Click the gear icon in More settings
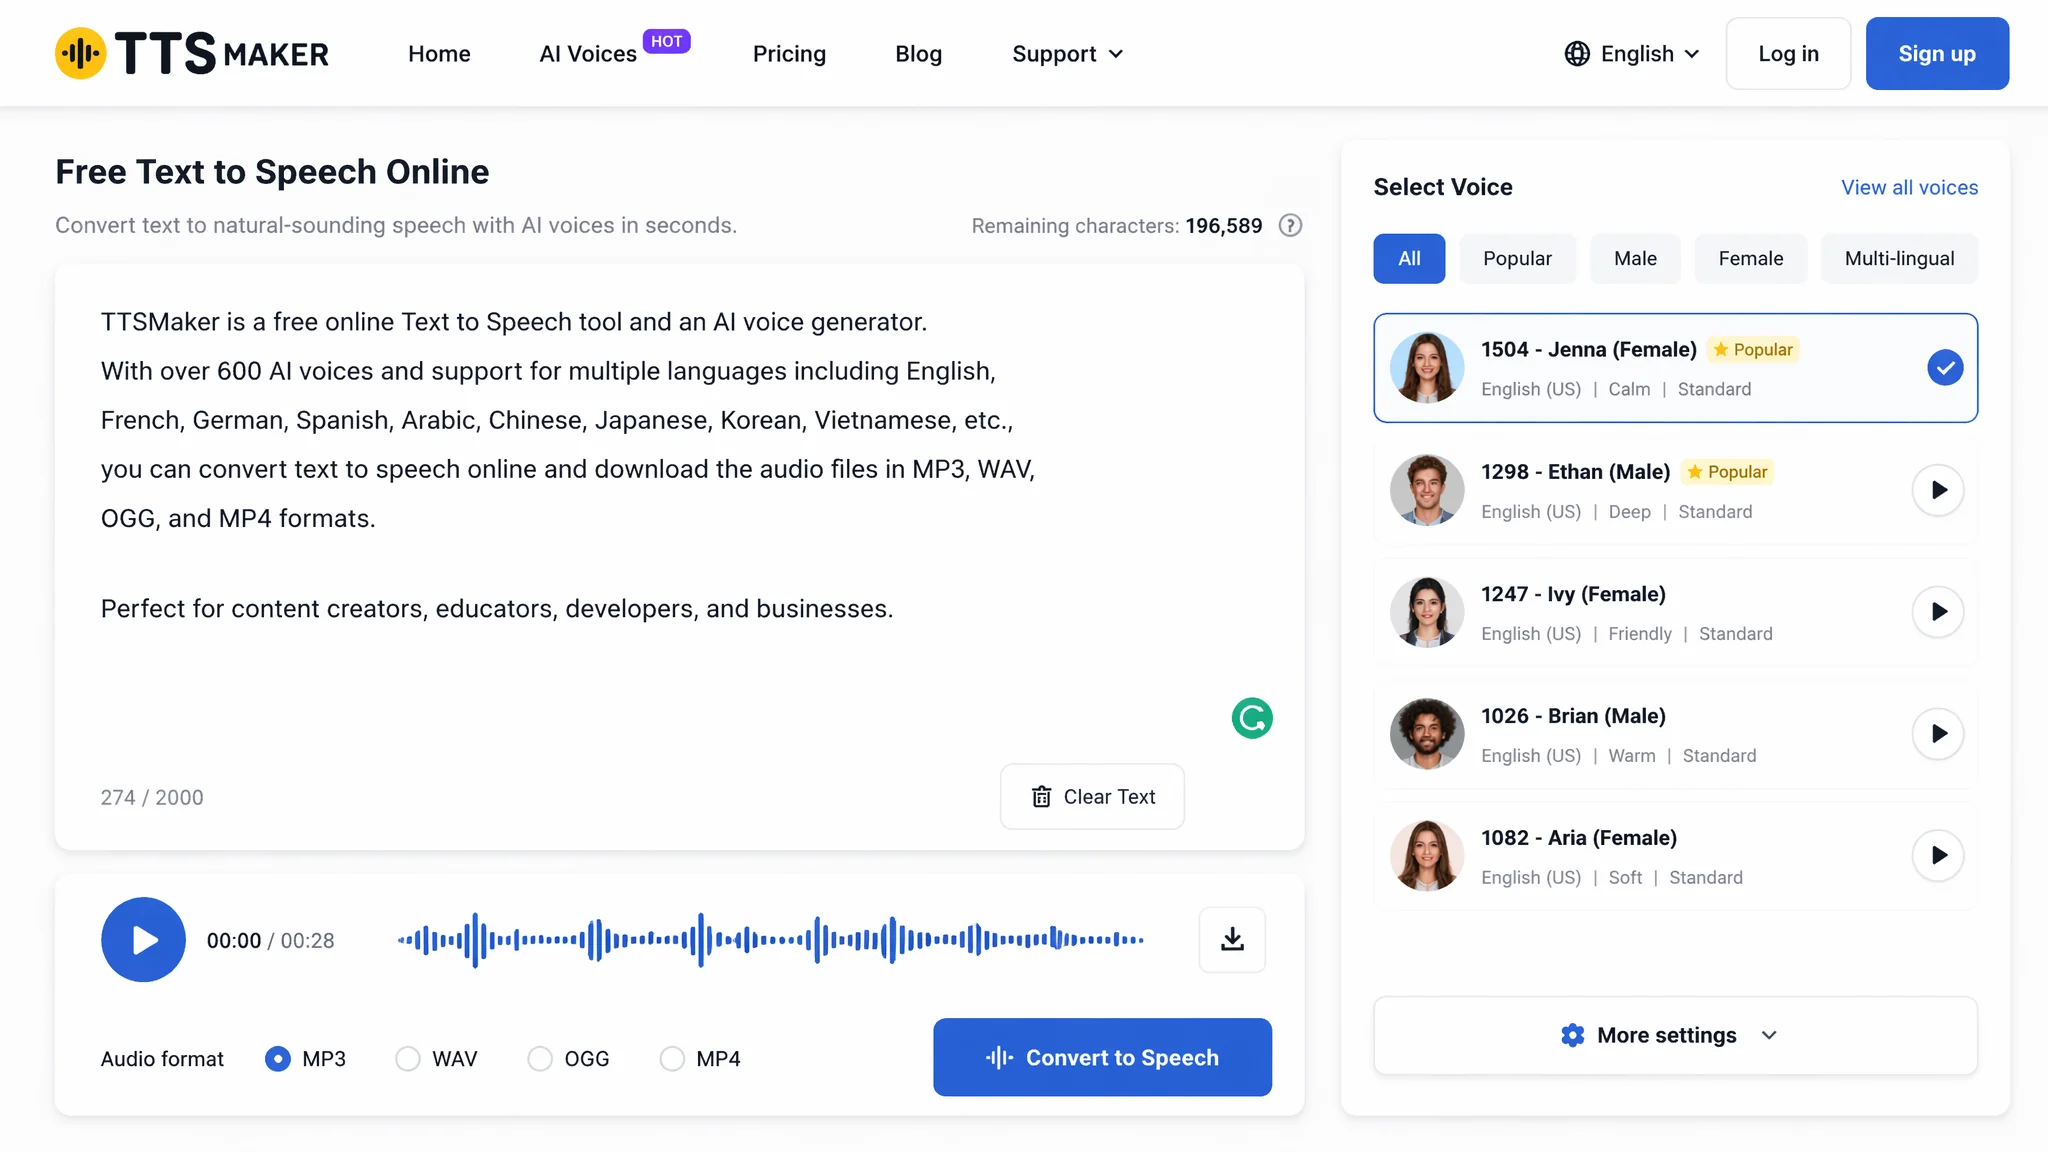This screenshot has width=2048, height=1152. pyautogui.click(x=1573, y=1035)
